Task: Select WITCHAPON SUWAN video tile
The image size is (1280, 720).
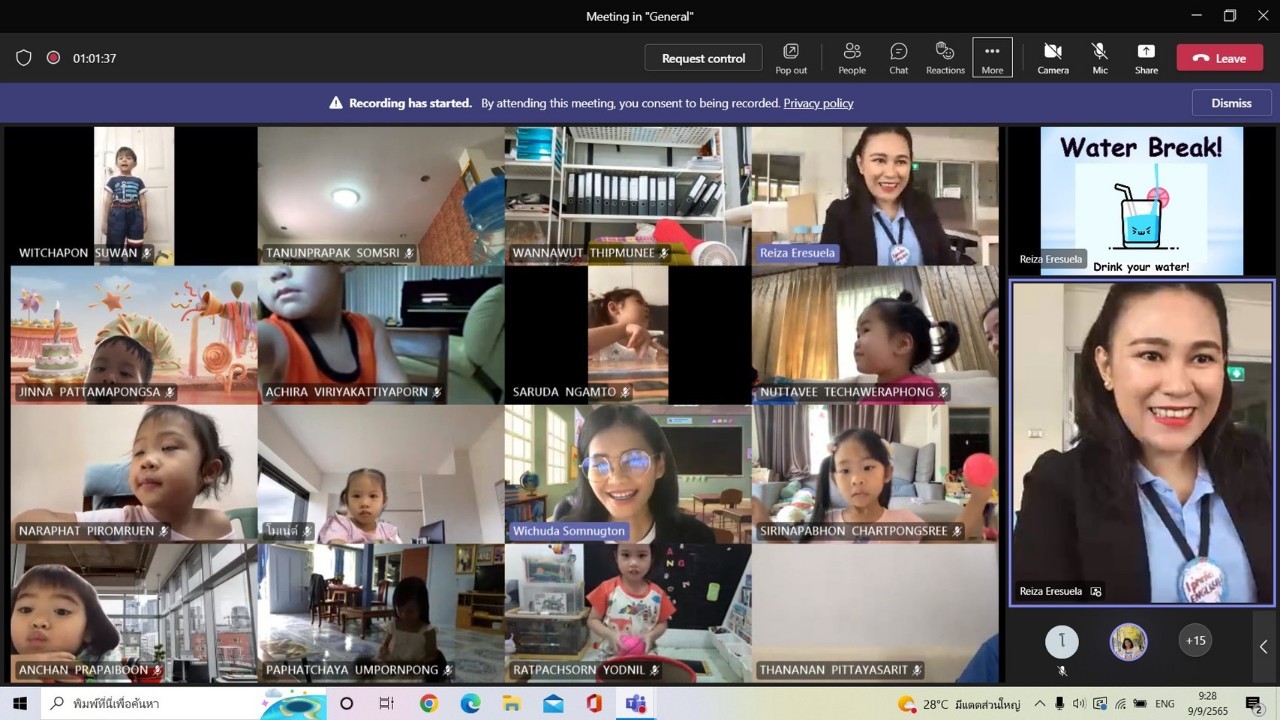Action: click(134, 195)
